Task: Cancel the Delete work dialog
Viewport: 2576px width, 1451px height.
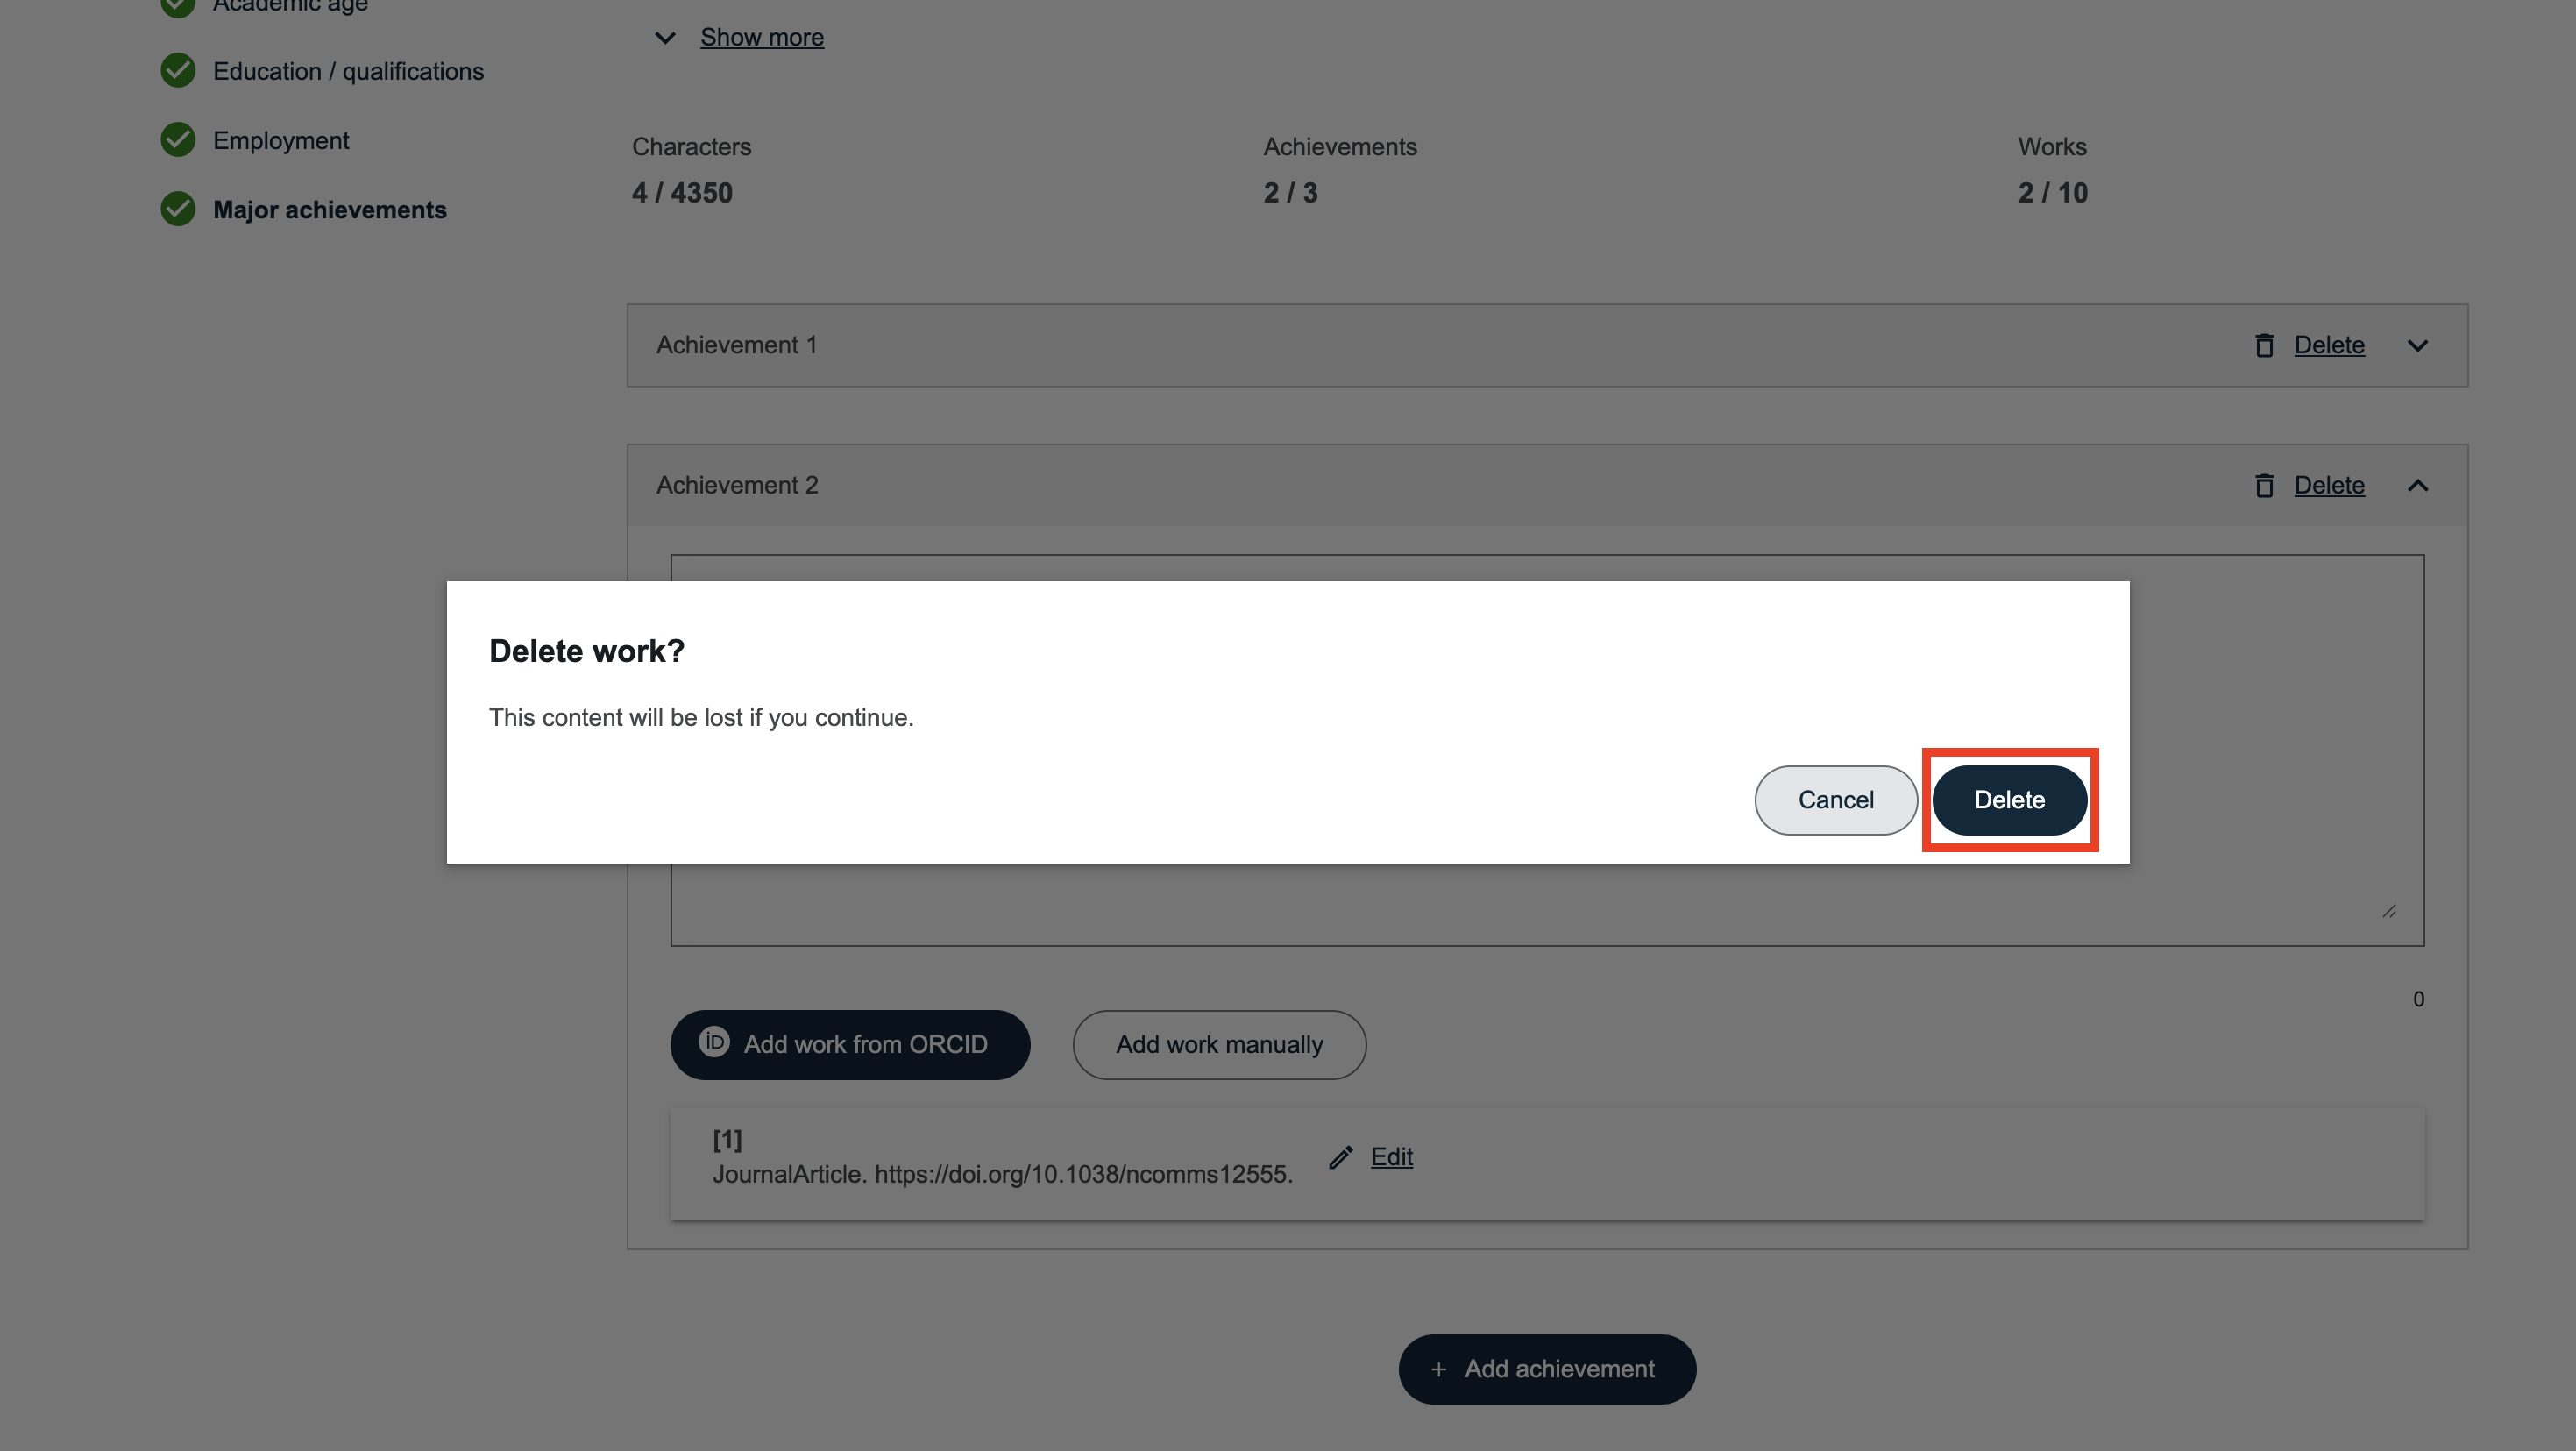Action: pyautogui.click(x=1835, y=800)
